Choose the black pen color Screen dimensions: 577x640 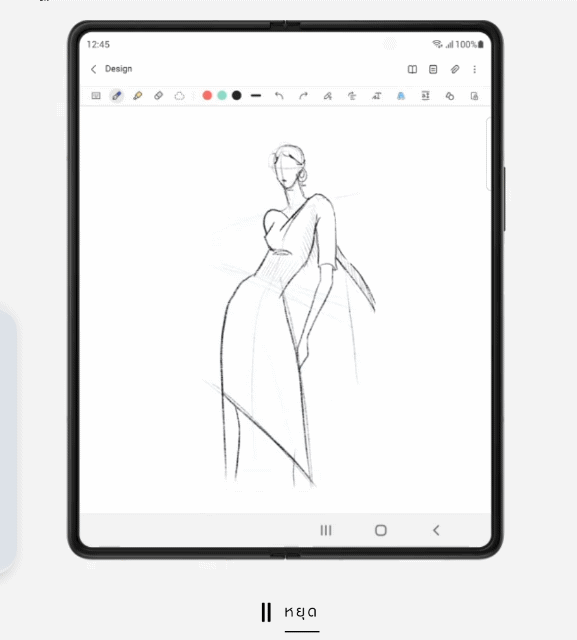(x=237, y=96)
